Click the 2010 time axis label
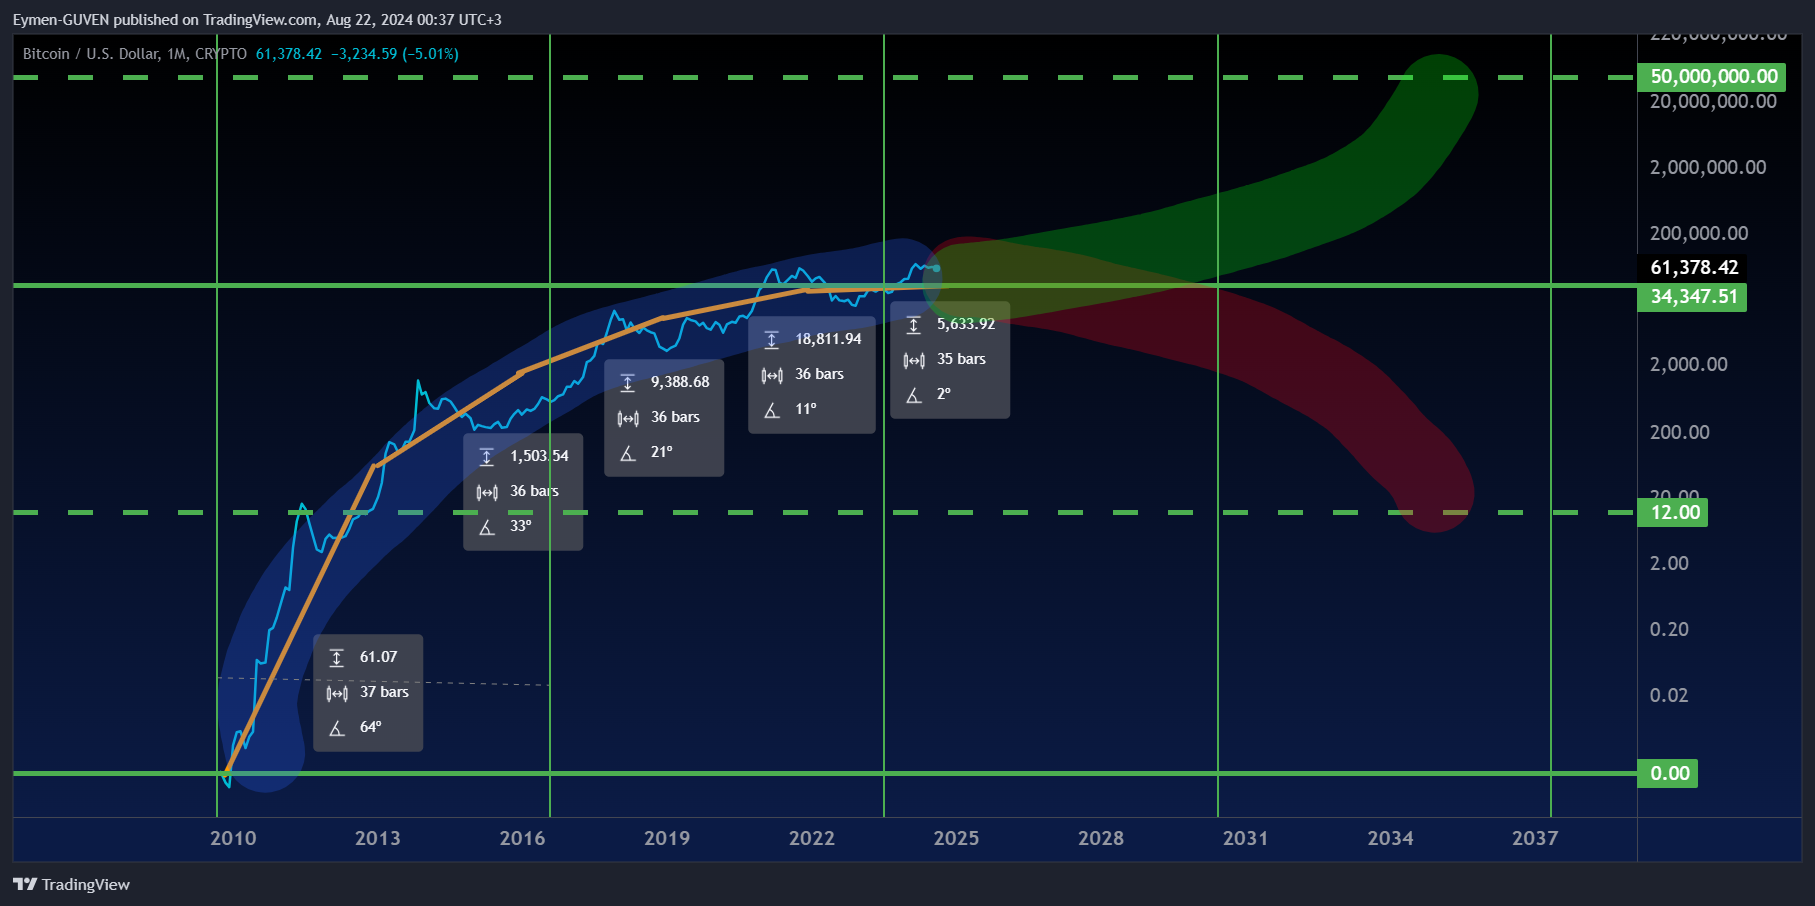1815x906 pixels. [233, 839]
